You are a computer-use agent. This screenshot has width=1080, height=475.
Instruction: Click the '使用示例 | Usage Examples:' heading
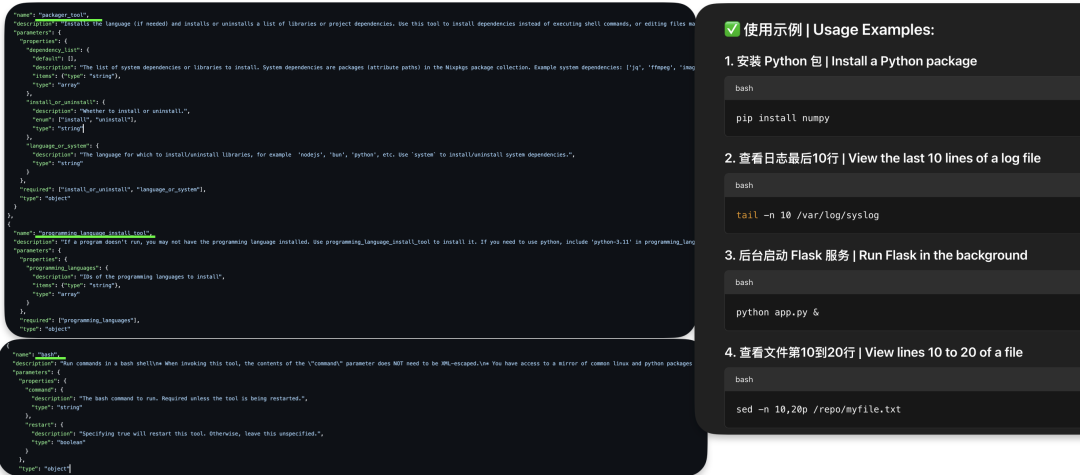(x=838, y=30)
